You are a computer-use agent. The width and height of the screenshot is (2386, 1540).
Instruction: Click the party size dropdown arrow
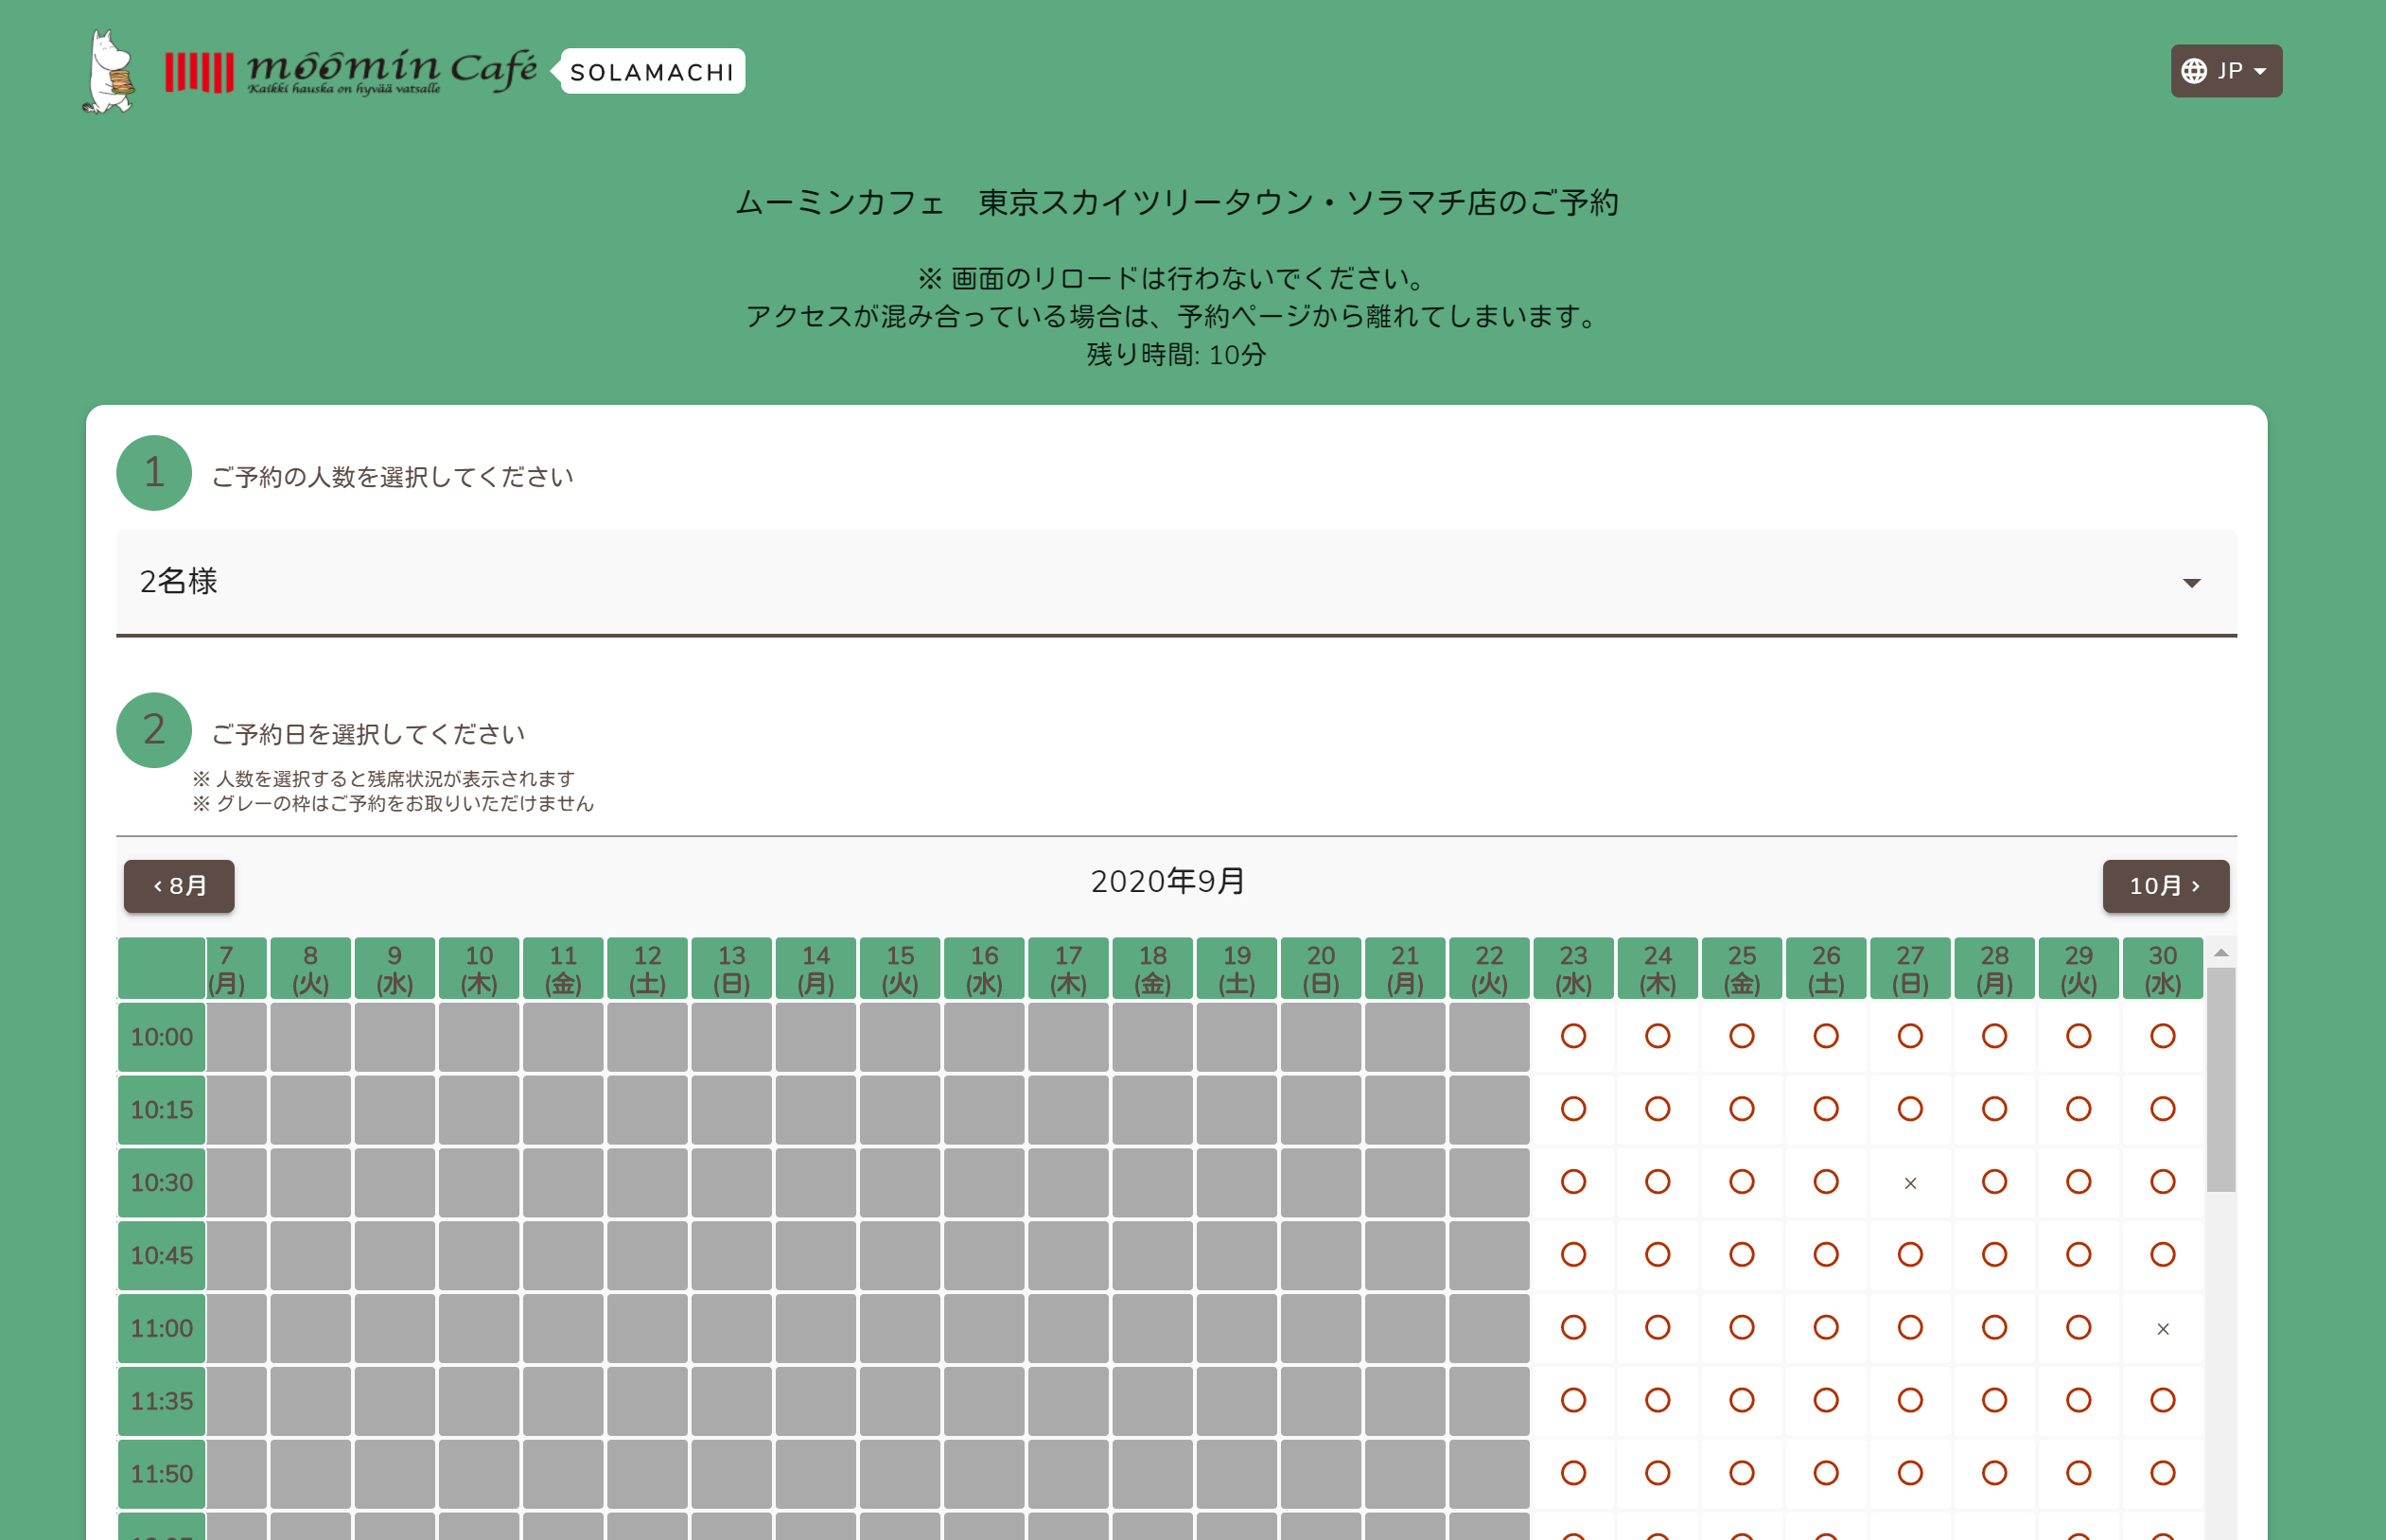[x=2191, y=583]
